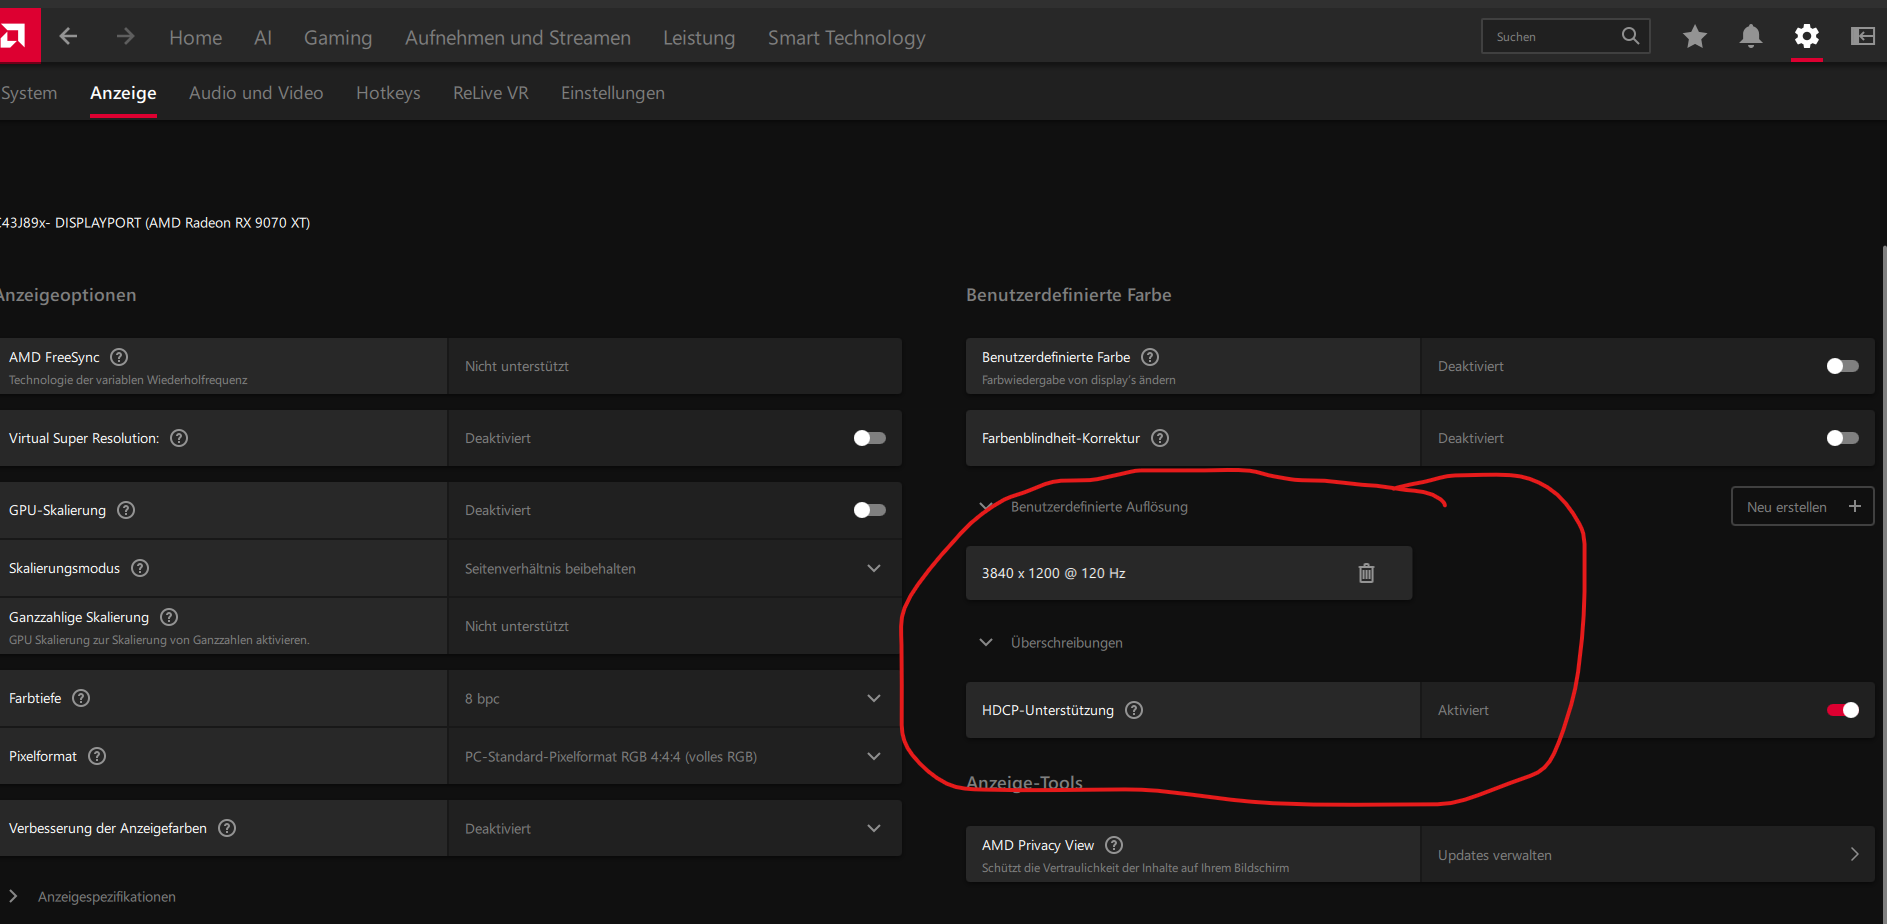Enable Virtual Super Resolution toggle

pos(870,438)
